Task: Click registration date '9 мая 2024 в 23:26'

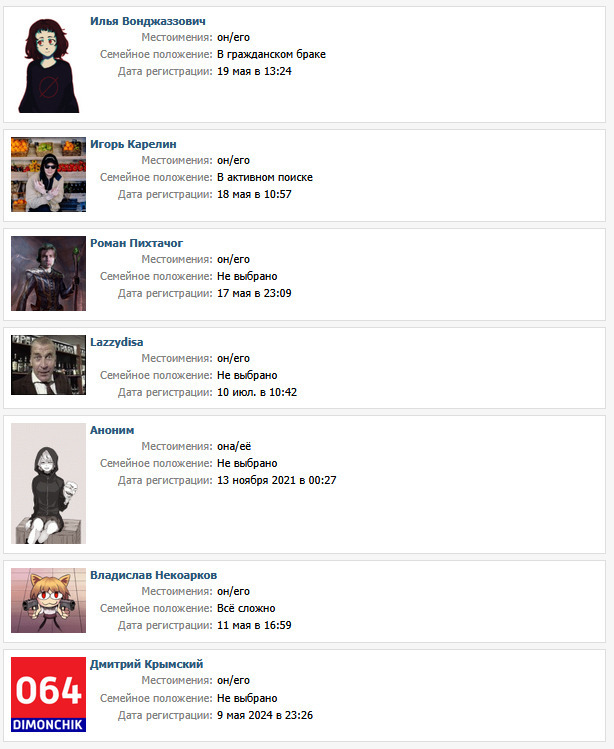Action: click(x=265, y=715)
